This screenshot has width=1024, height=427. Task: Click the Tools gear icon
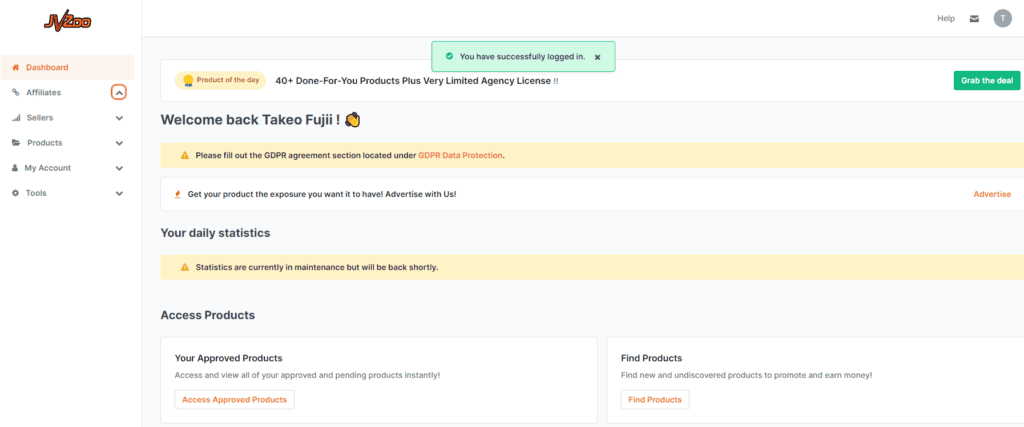(16, 193)
